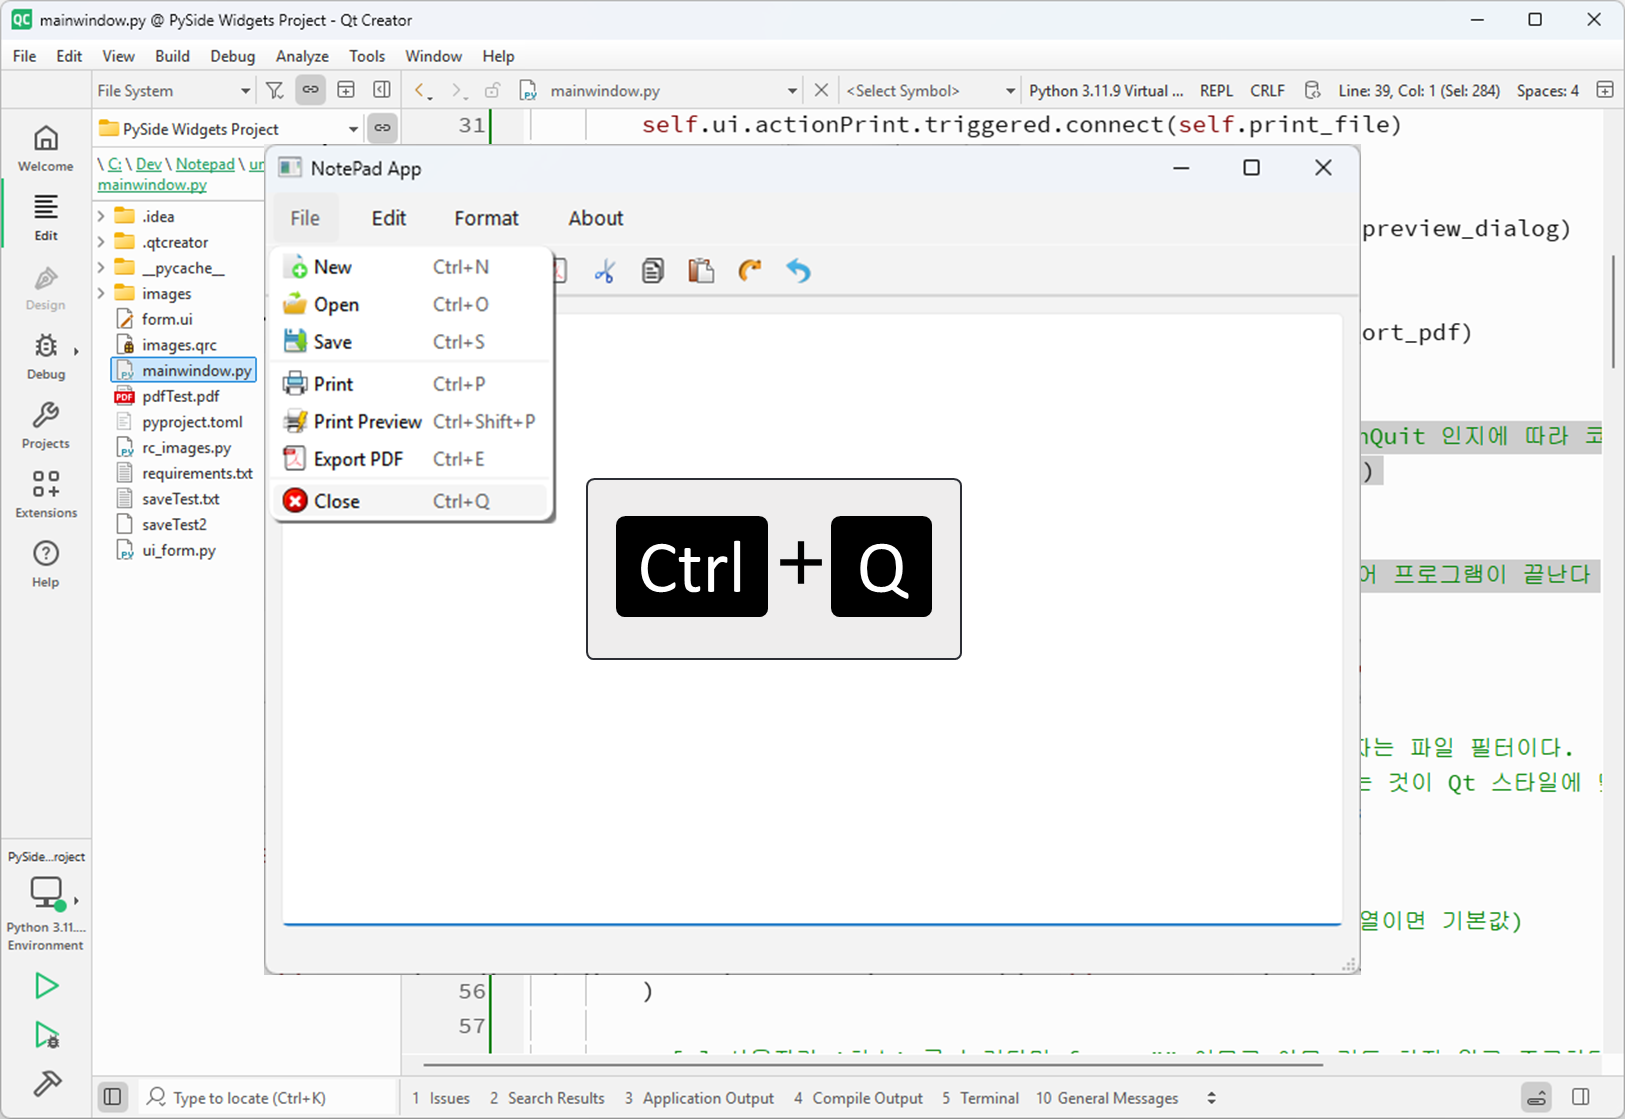Open Issues output pane
The width and height of the screenshot is (1625, 1119).
(441, 1098)
